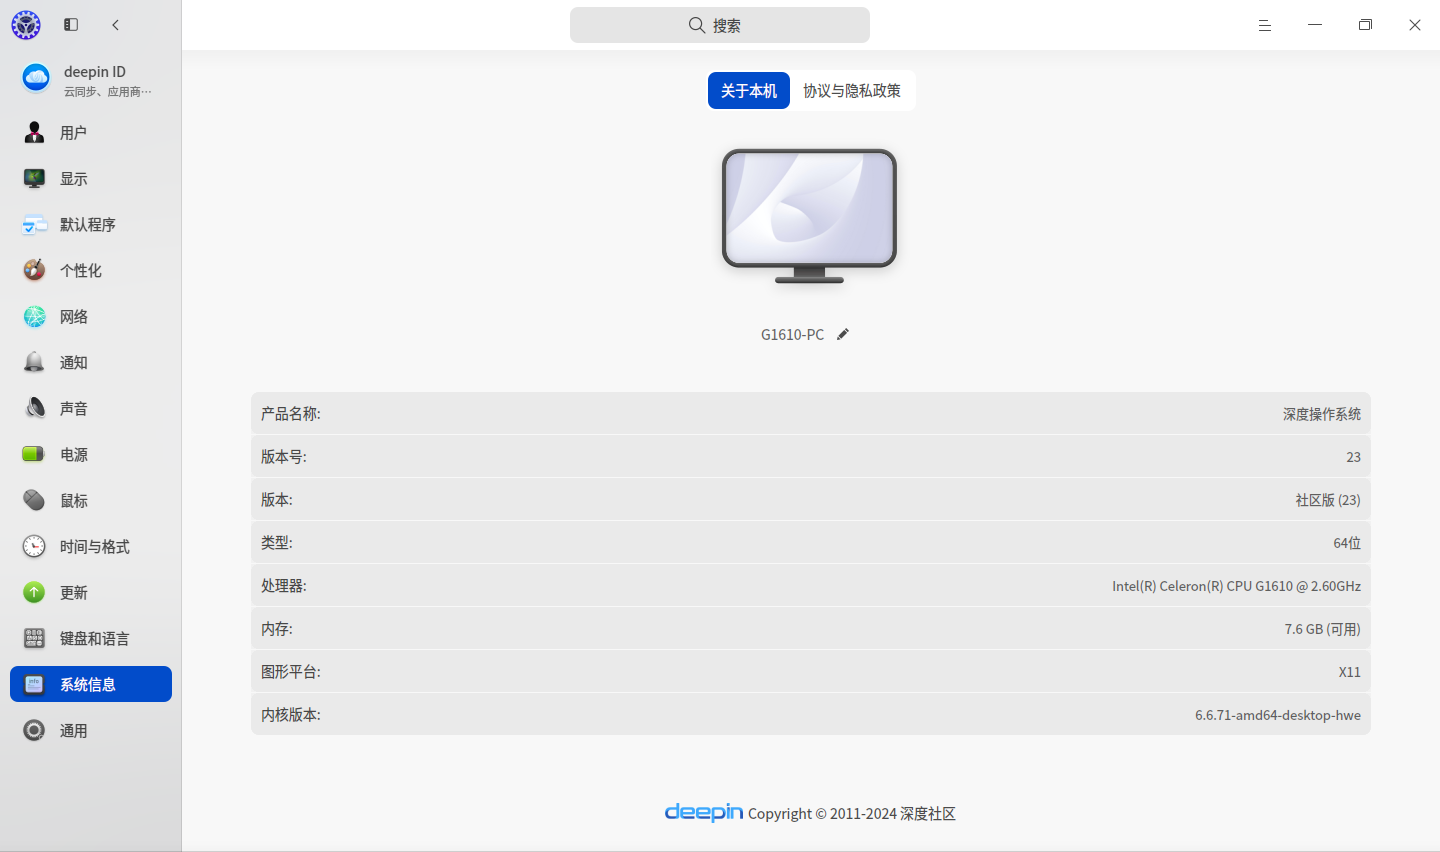Click the 类型 value 64位
This screenshot has width=1440, height=852.
click(1347, 543)
